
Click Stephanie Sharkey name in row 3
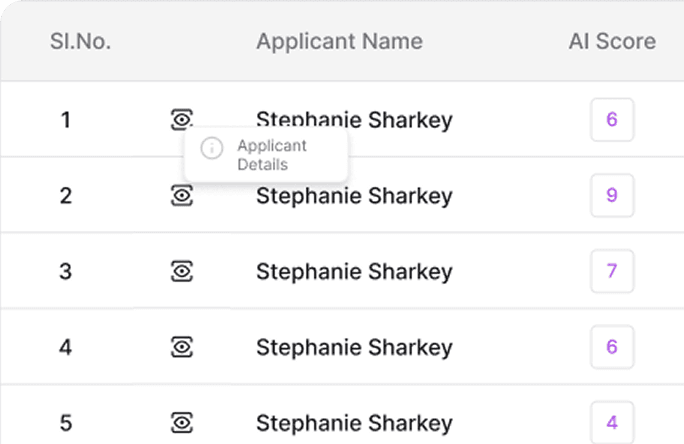[354, 271]
